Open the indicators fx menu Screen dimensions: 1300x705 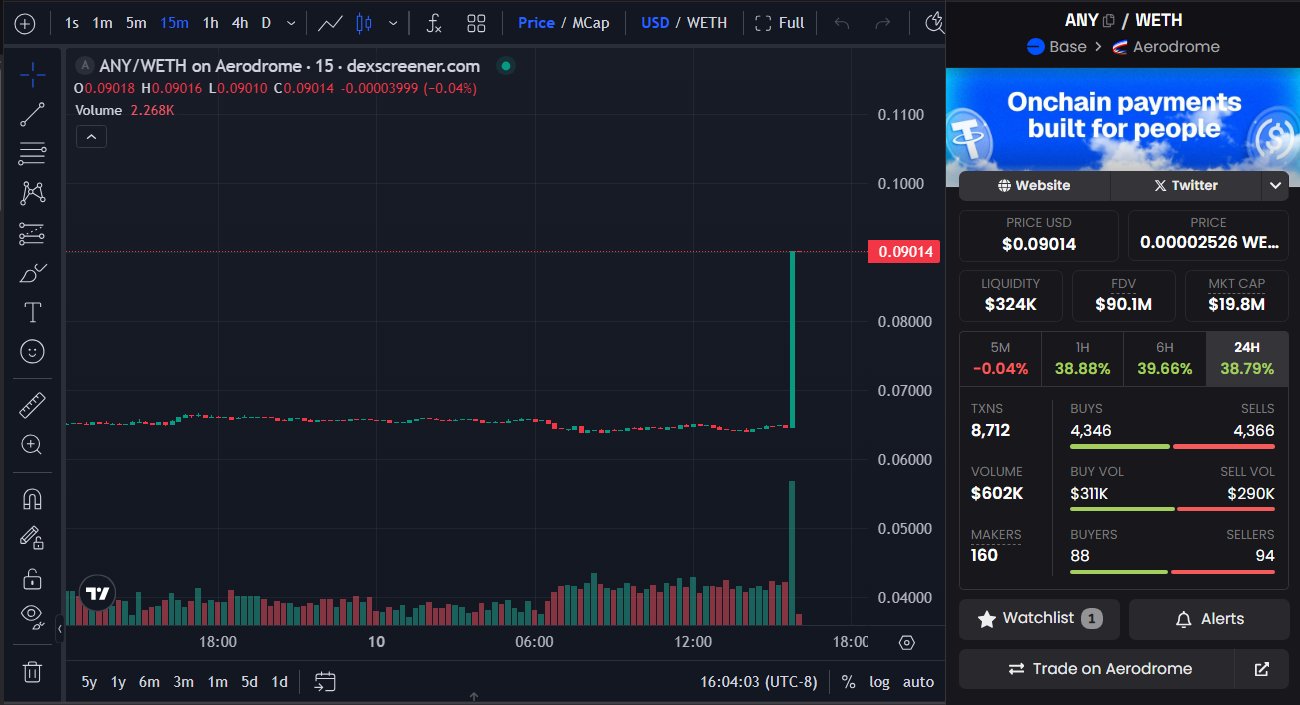coord(433,23)
